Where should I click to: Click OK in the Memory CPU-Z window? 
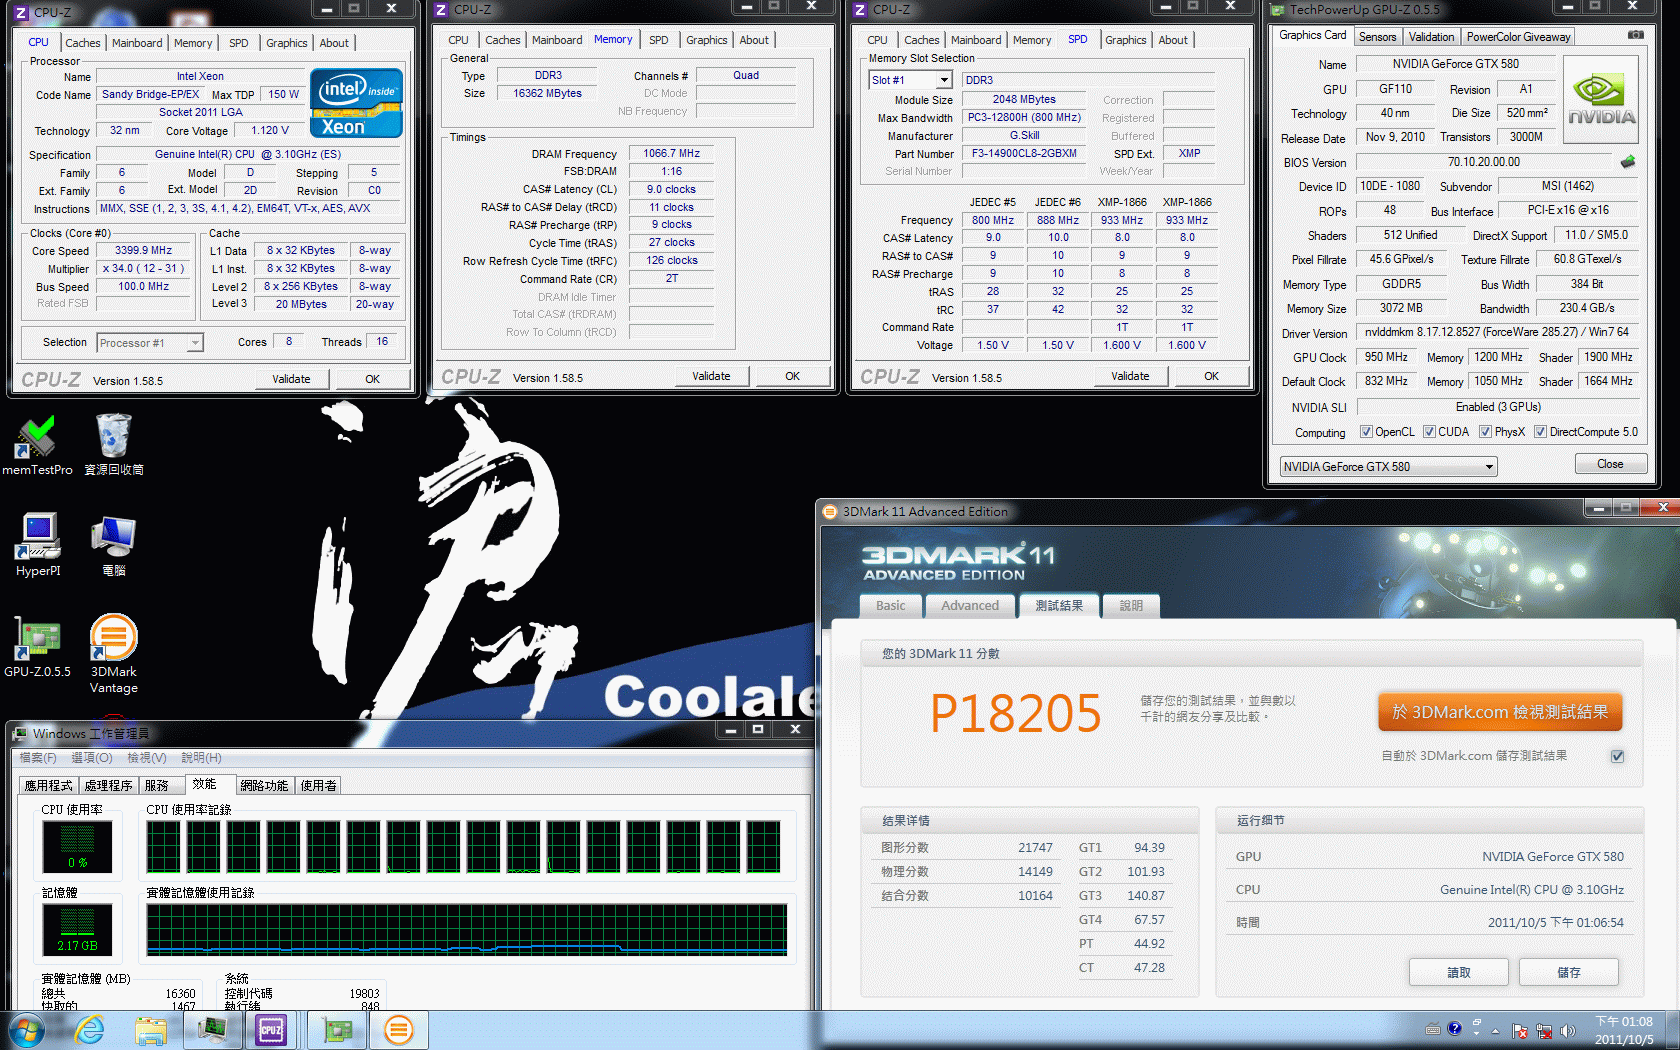pyautogui.click(x=793, y=376)
